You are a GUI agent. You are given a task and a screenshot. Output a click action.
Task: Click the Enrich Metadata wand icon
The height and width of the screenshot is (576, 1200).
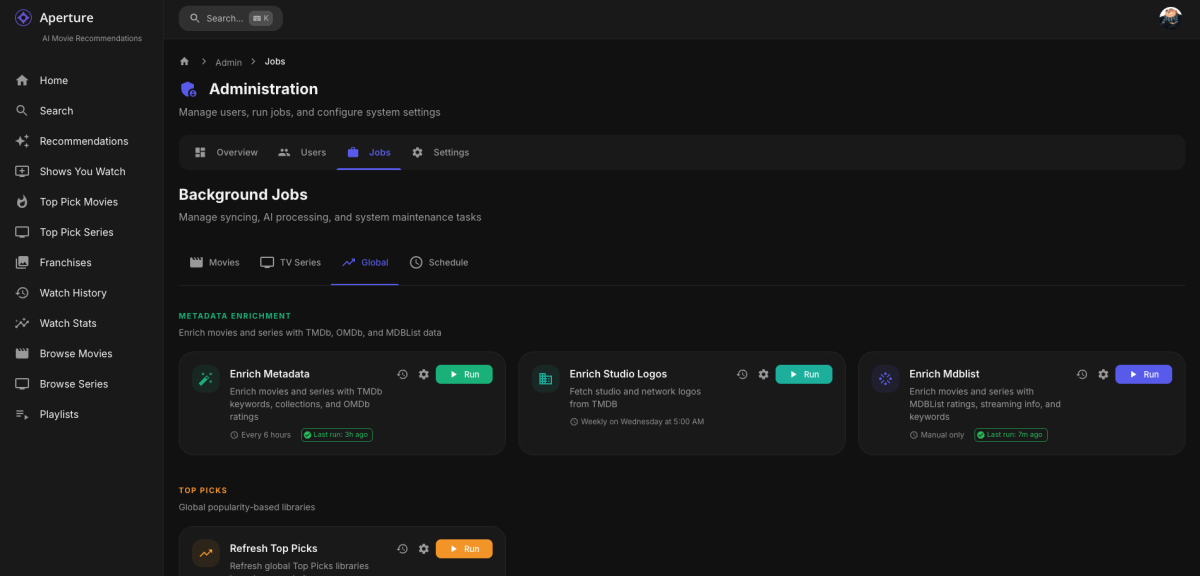[x=206, y=379]
